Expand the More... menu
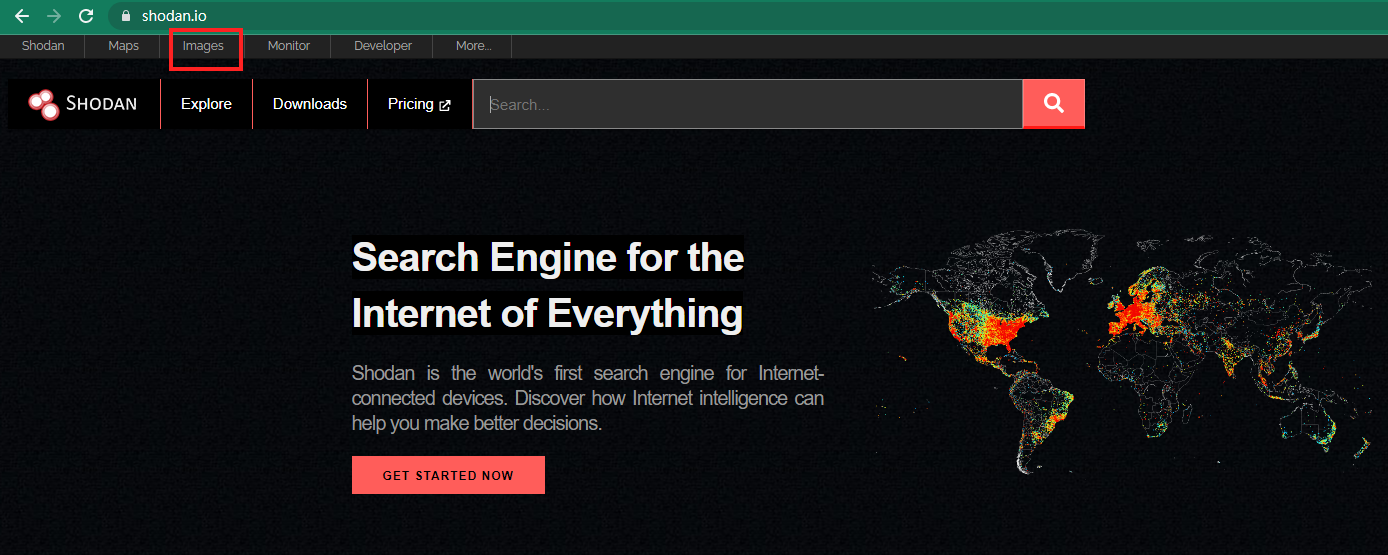Image resolution: width=1388 pixels, height=555 pixels. click(473, 46)
